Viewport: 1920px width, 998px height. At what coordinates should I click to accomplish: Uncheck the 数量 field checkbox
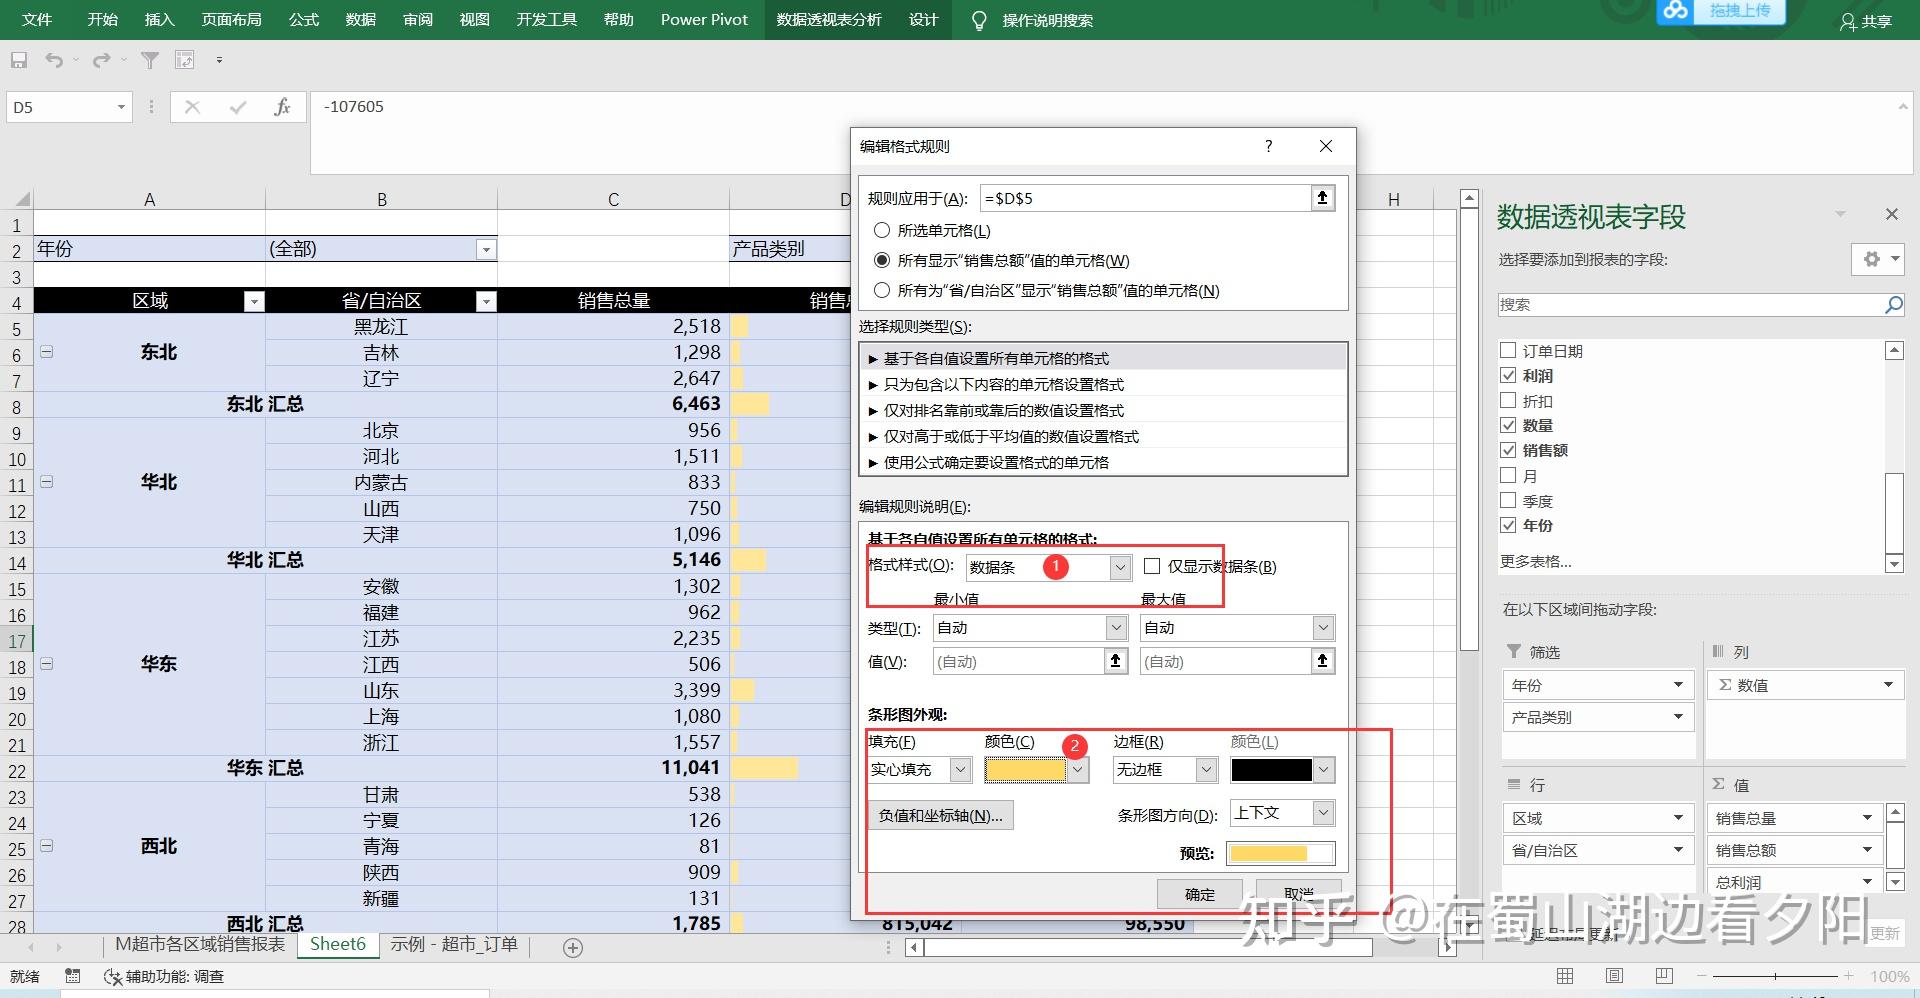1509,425
